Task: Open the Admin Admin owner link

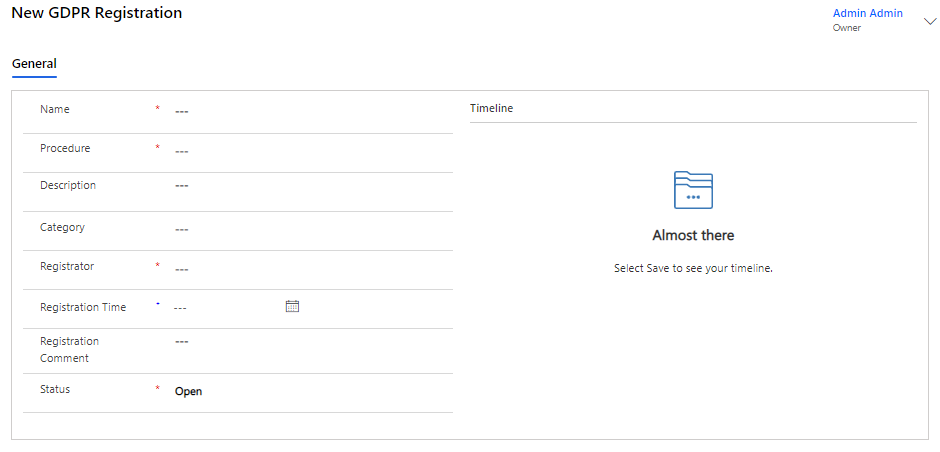Action: 867,14
